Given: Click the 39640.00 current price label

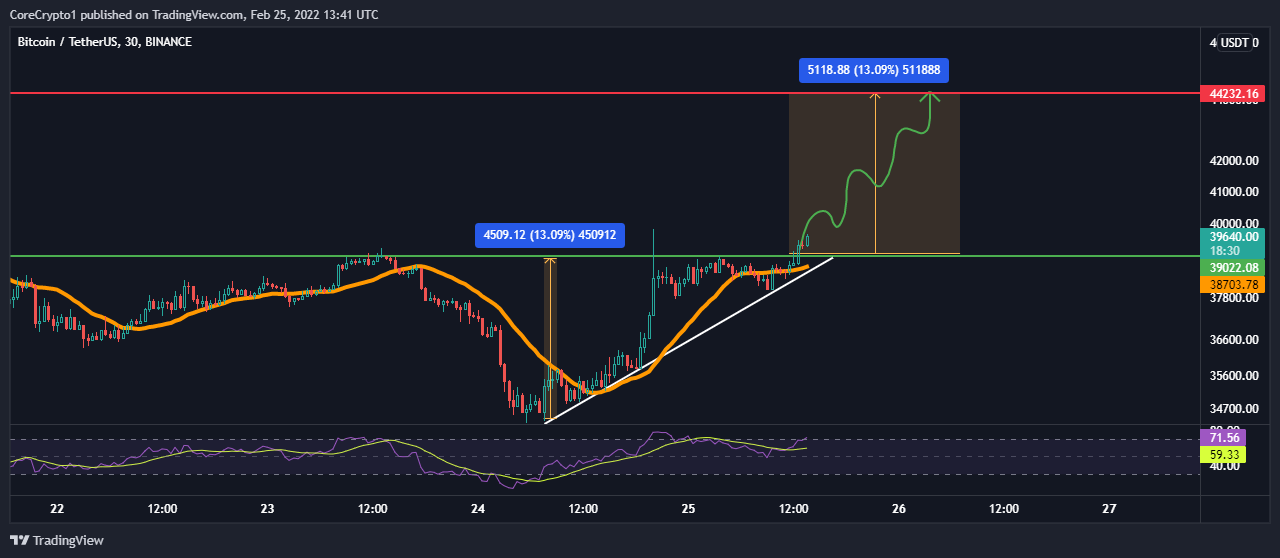Looking at the screenshot, I should pos(1232,237).
